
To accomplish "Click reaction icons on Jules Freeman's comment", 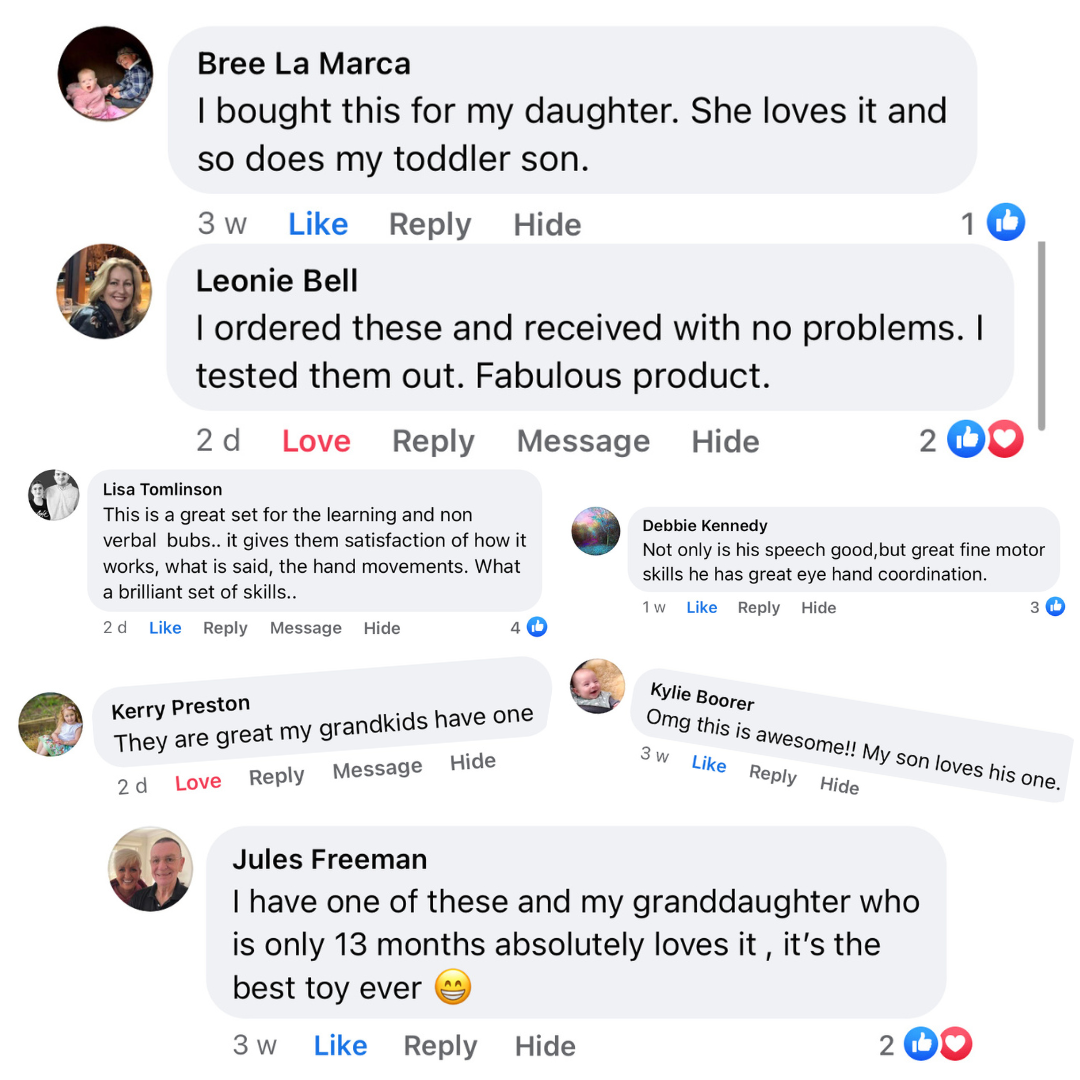I will point(938,1045).
